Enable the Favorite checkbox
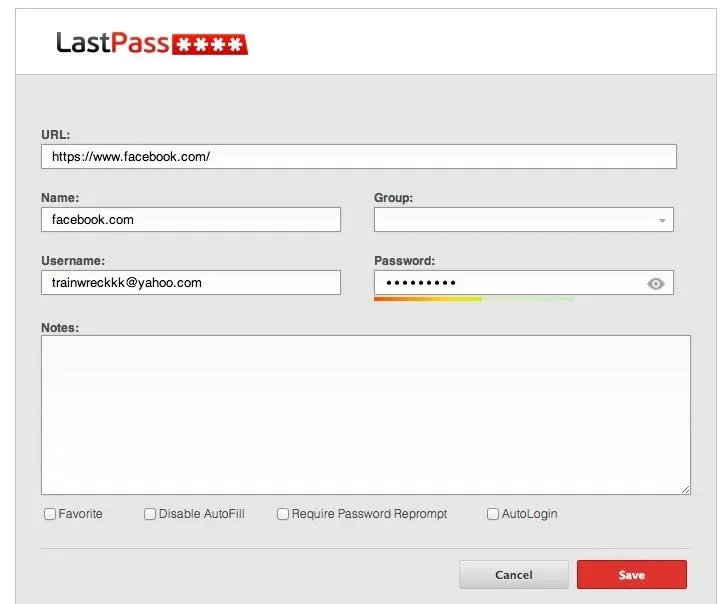726x604 pixels. click(50, 514)
